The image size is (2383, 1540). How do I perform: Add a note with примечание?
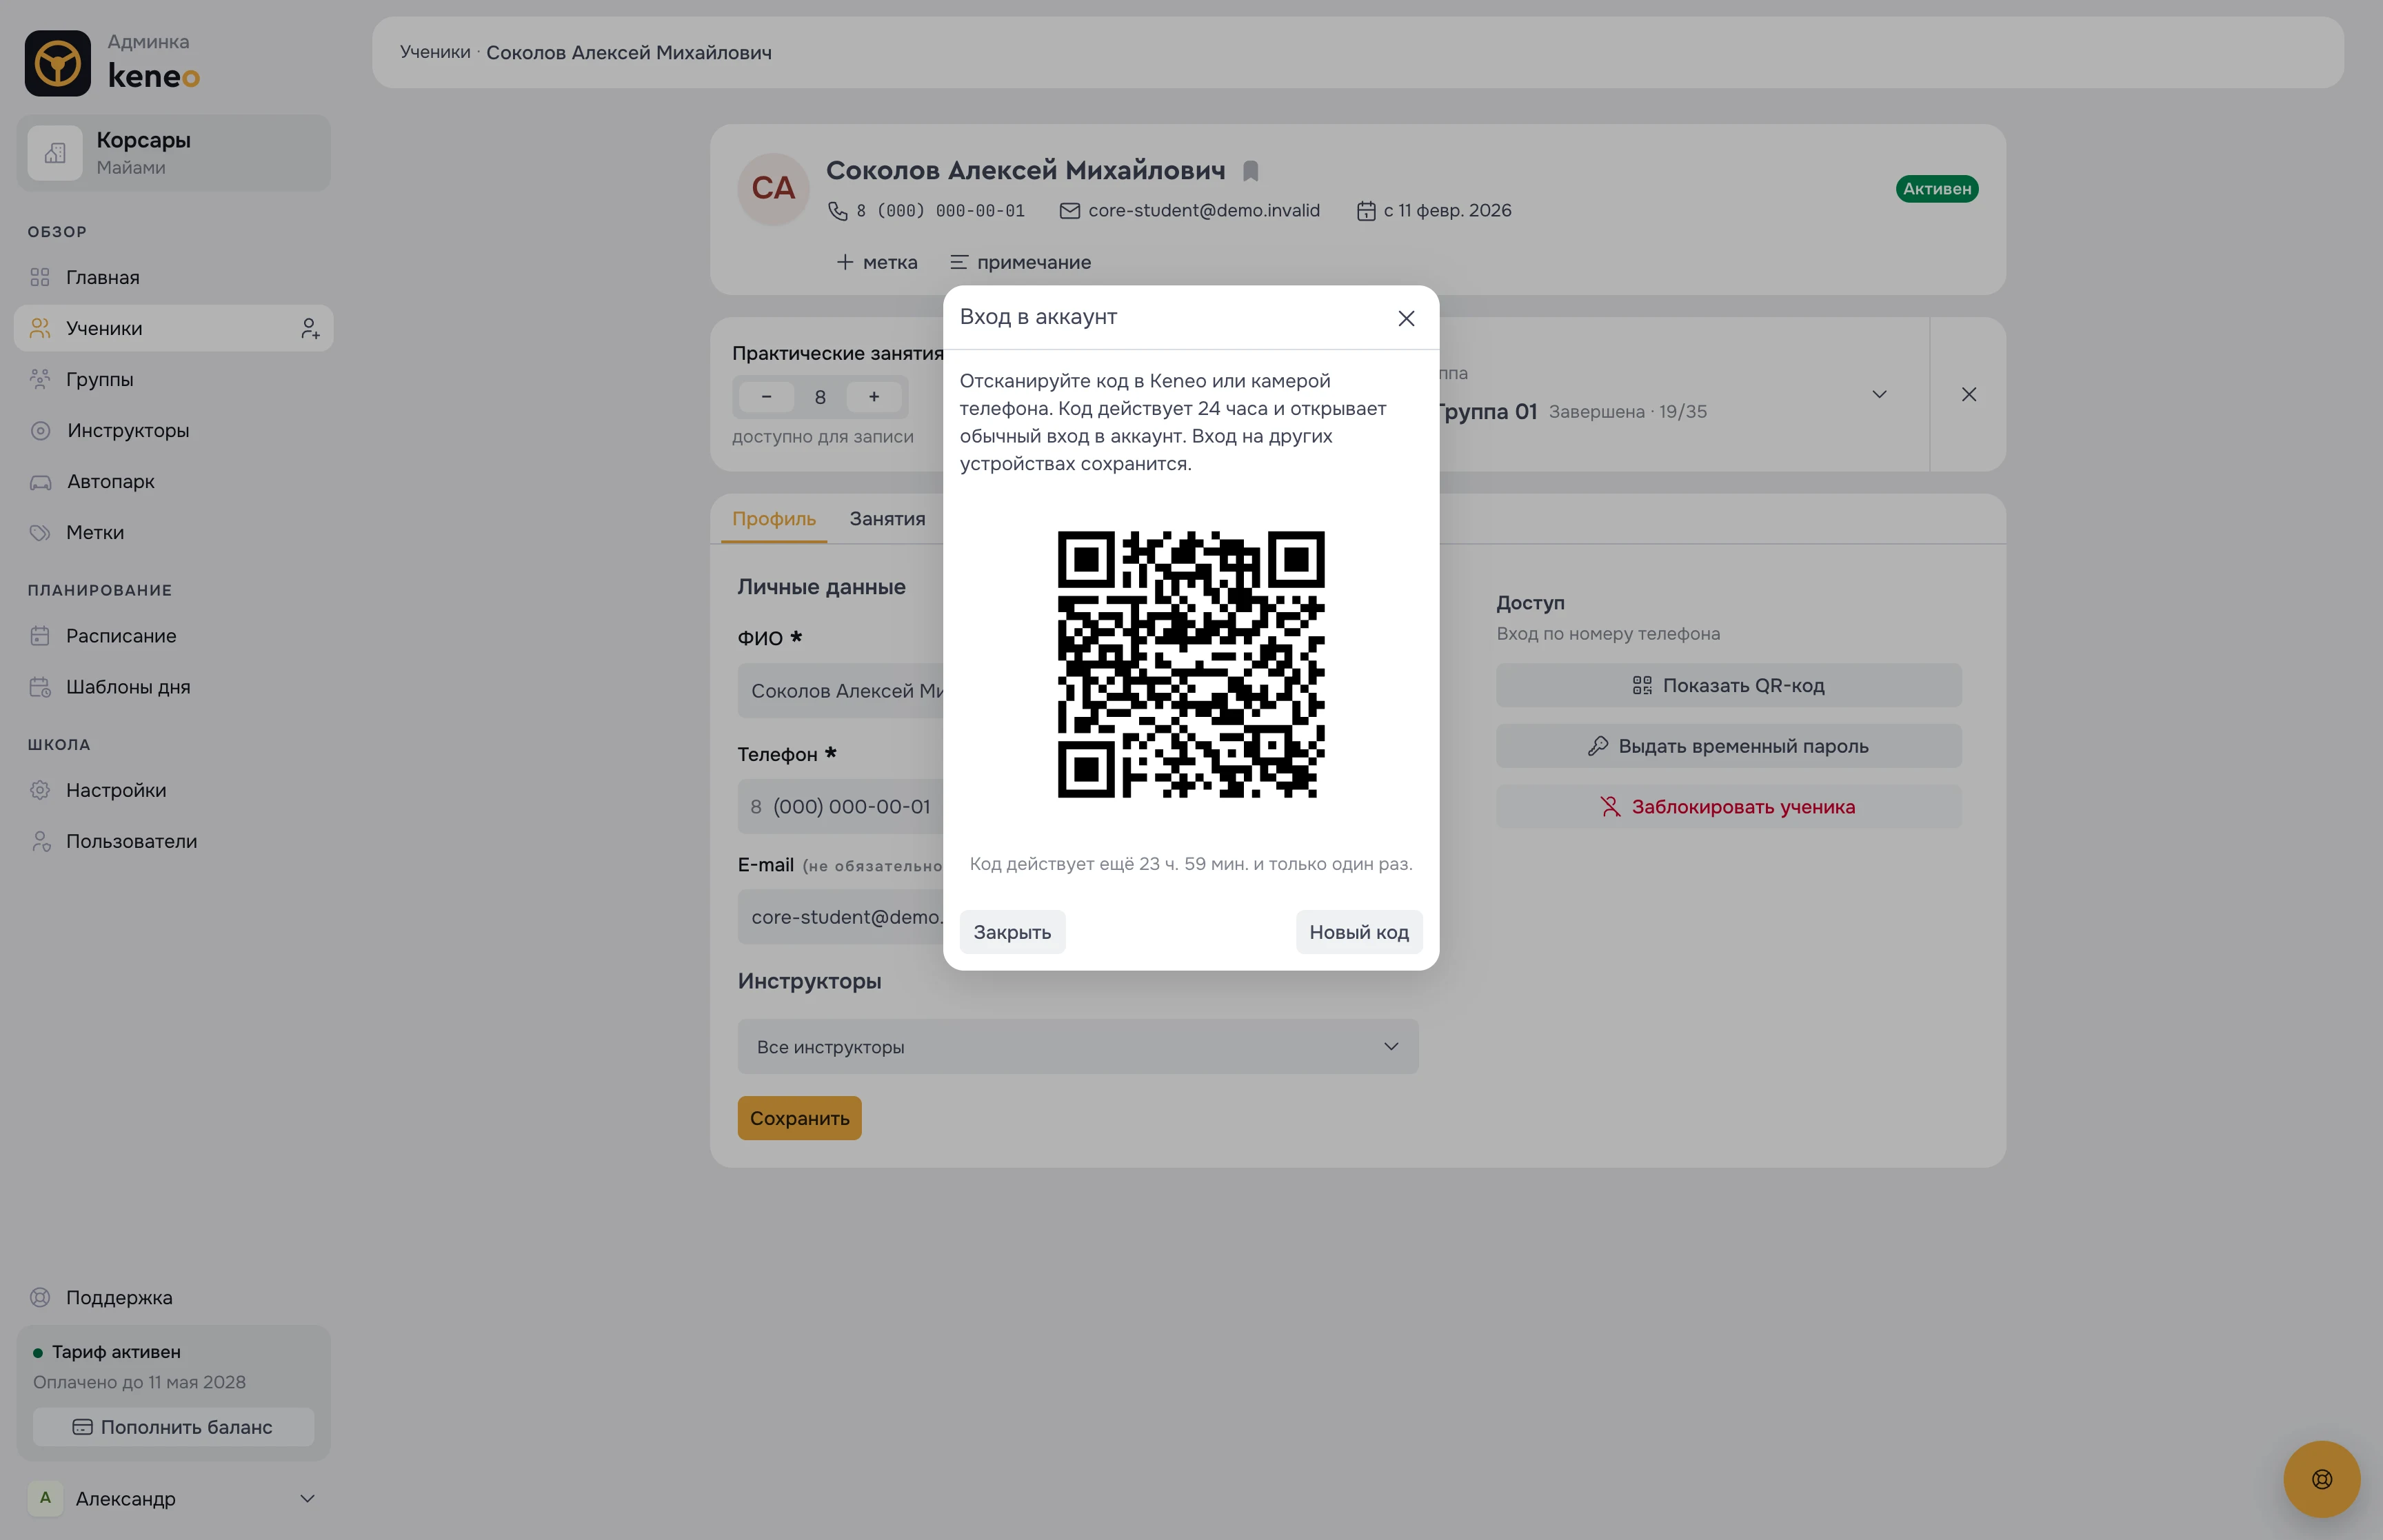[1020, 262]
